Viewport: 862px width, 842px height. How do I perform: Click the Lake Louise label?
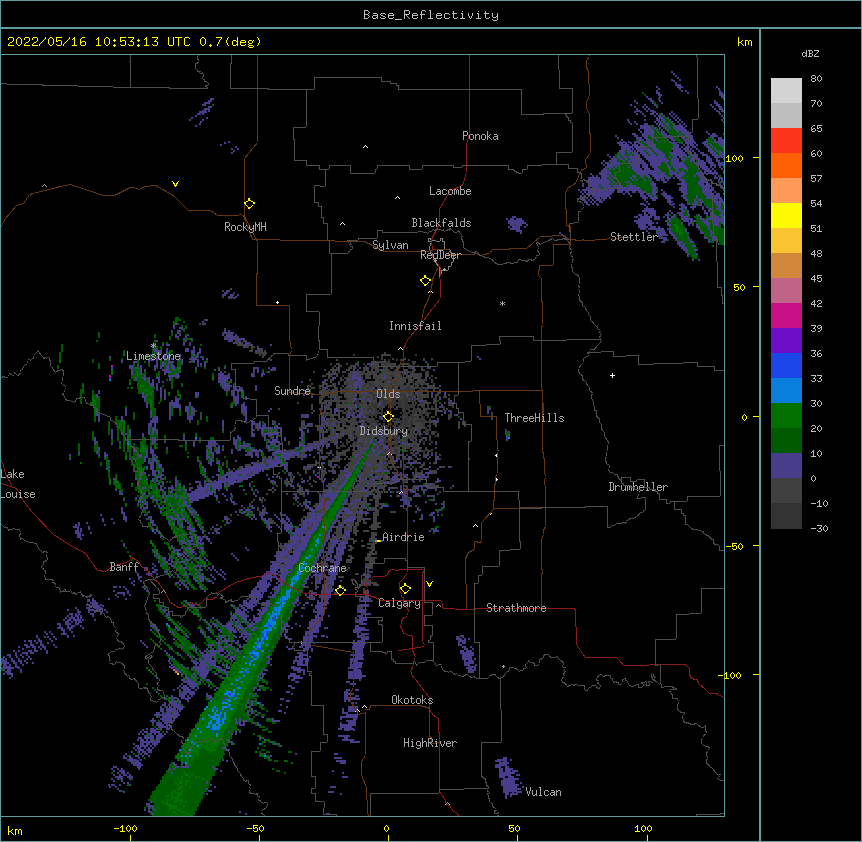coord(18,484)
